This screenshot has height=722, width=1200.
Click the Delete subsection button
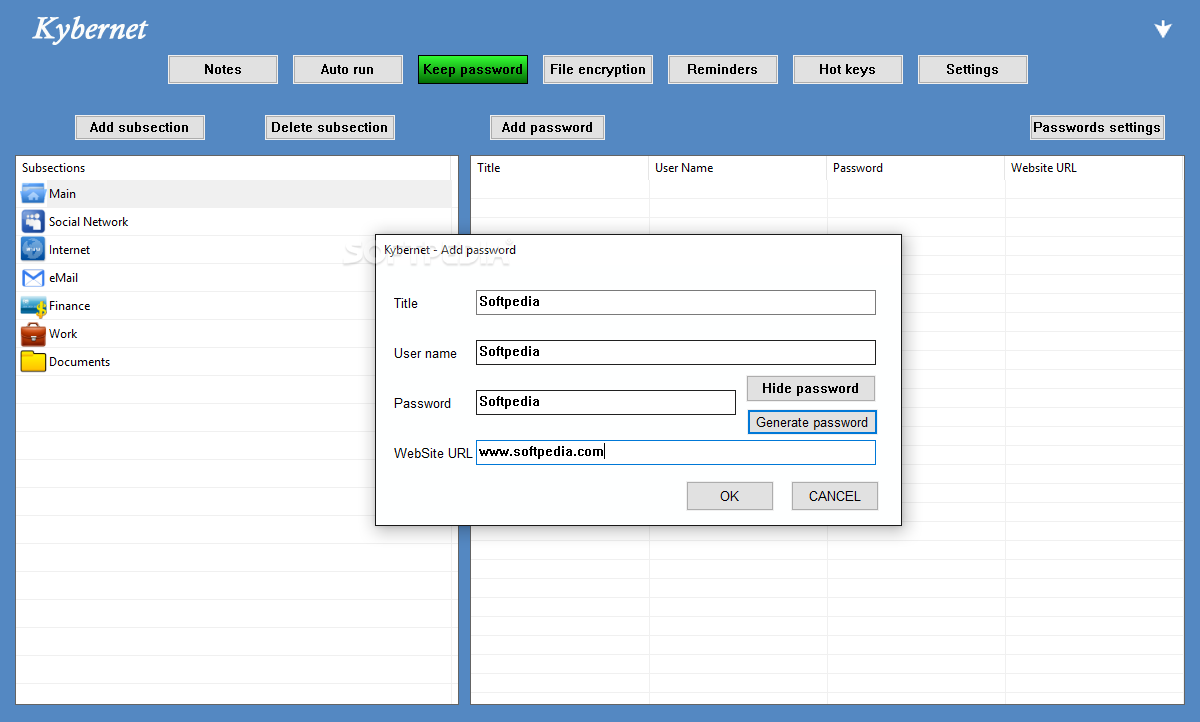coord(330,127)
